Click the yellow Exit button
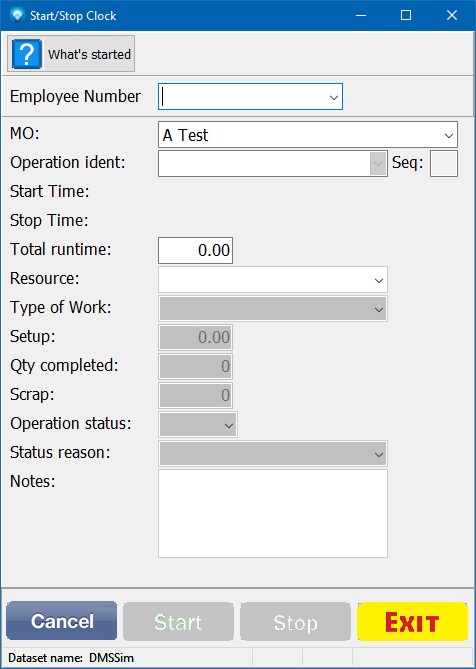Image resolution: width=476 pixels, height=669 pixels. point(412,621)
